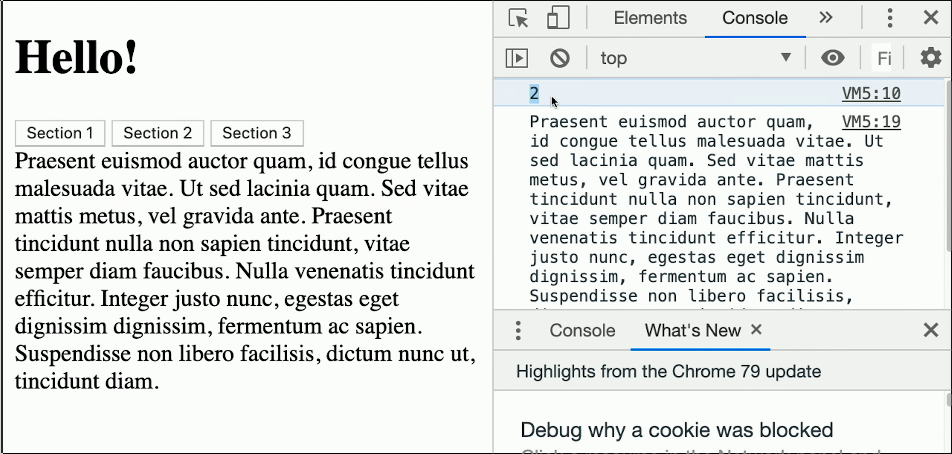
Task: Open the drawer three-dot menu beside Console
Action: [517, 330]
